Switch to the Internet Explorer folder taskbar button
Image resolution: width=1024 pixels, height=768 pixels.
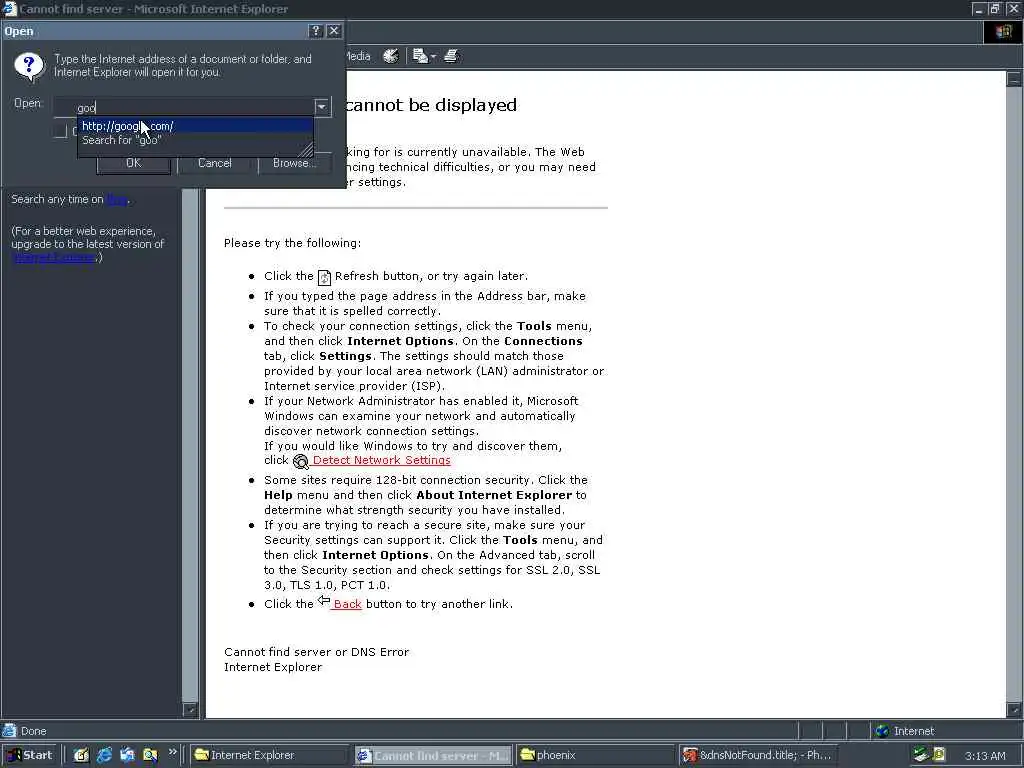(270, 755)
